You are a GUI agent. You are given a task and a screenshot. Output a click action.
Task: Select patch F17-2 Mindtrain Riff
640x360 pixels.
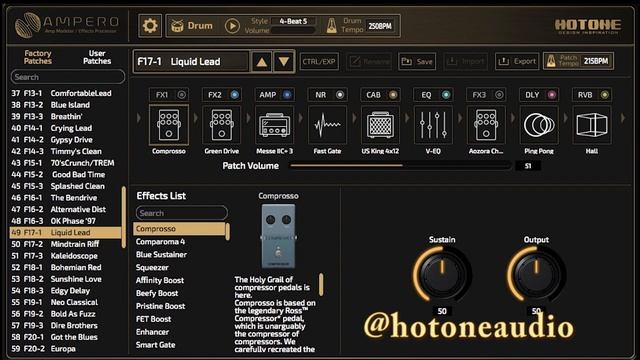click(65, 244)
